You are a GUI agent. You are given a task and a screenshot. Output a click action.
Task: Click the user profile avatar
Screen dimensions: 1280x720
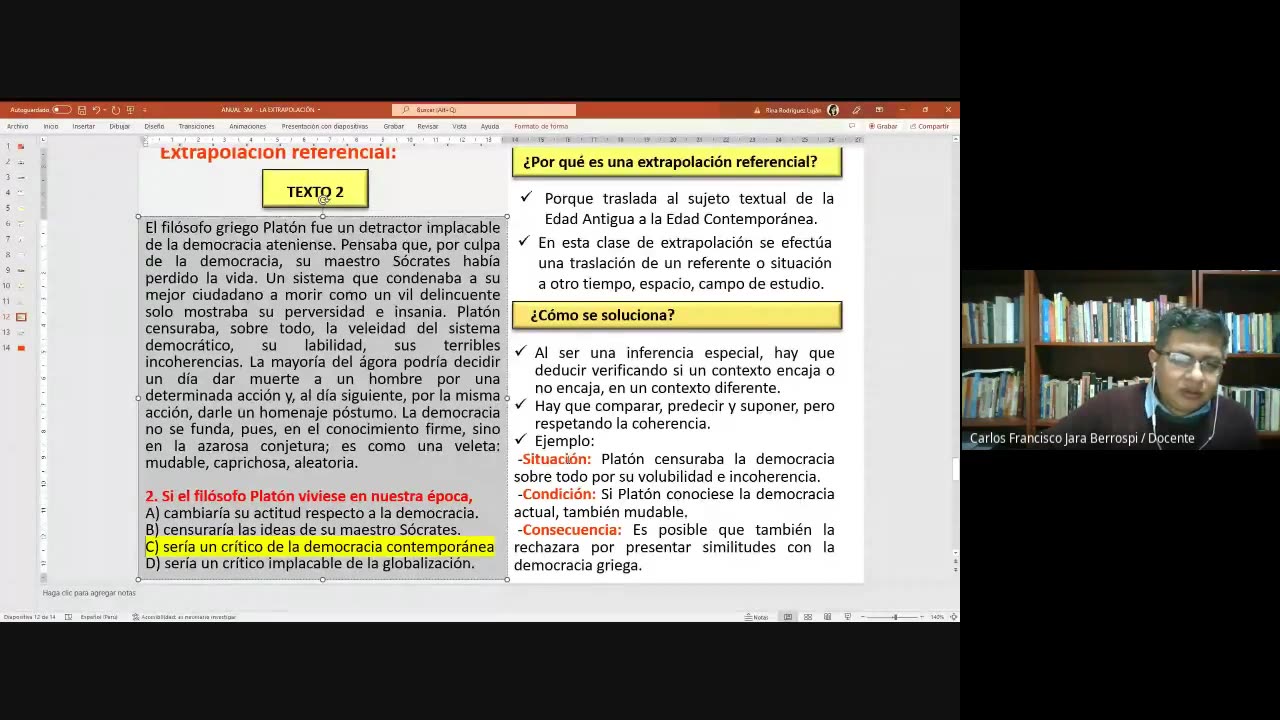(x=833, y=110)
